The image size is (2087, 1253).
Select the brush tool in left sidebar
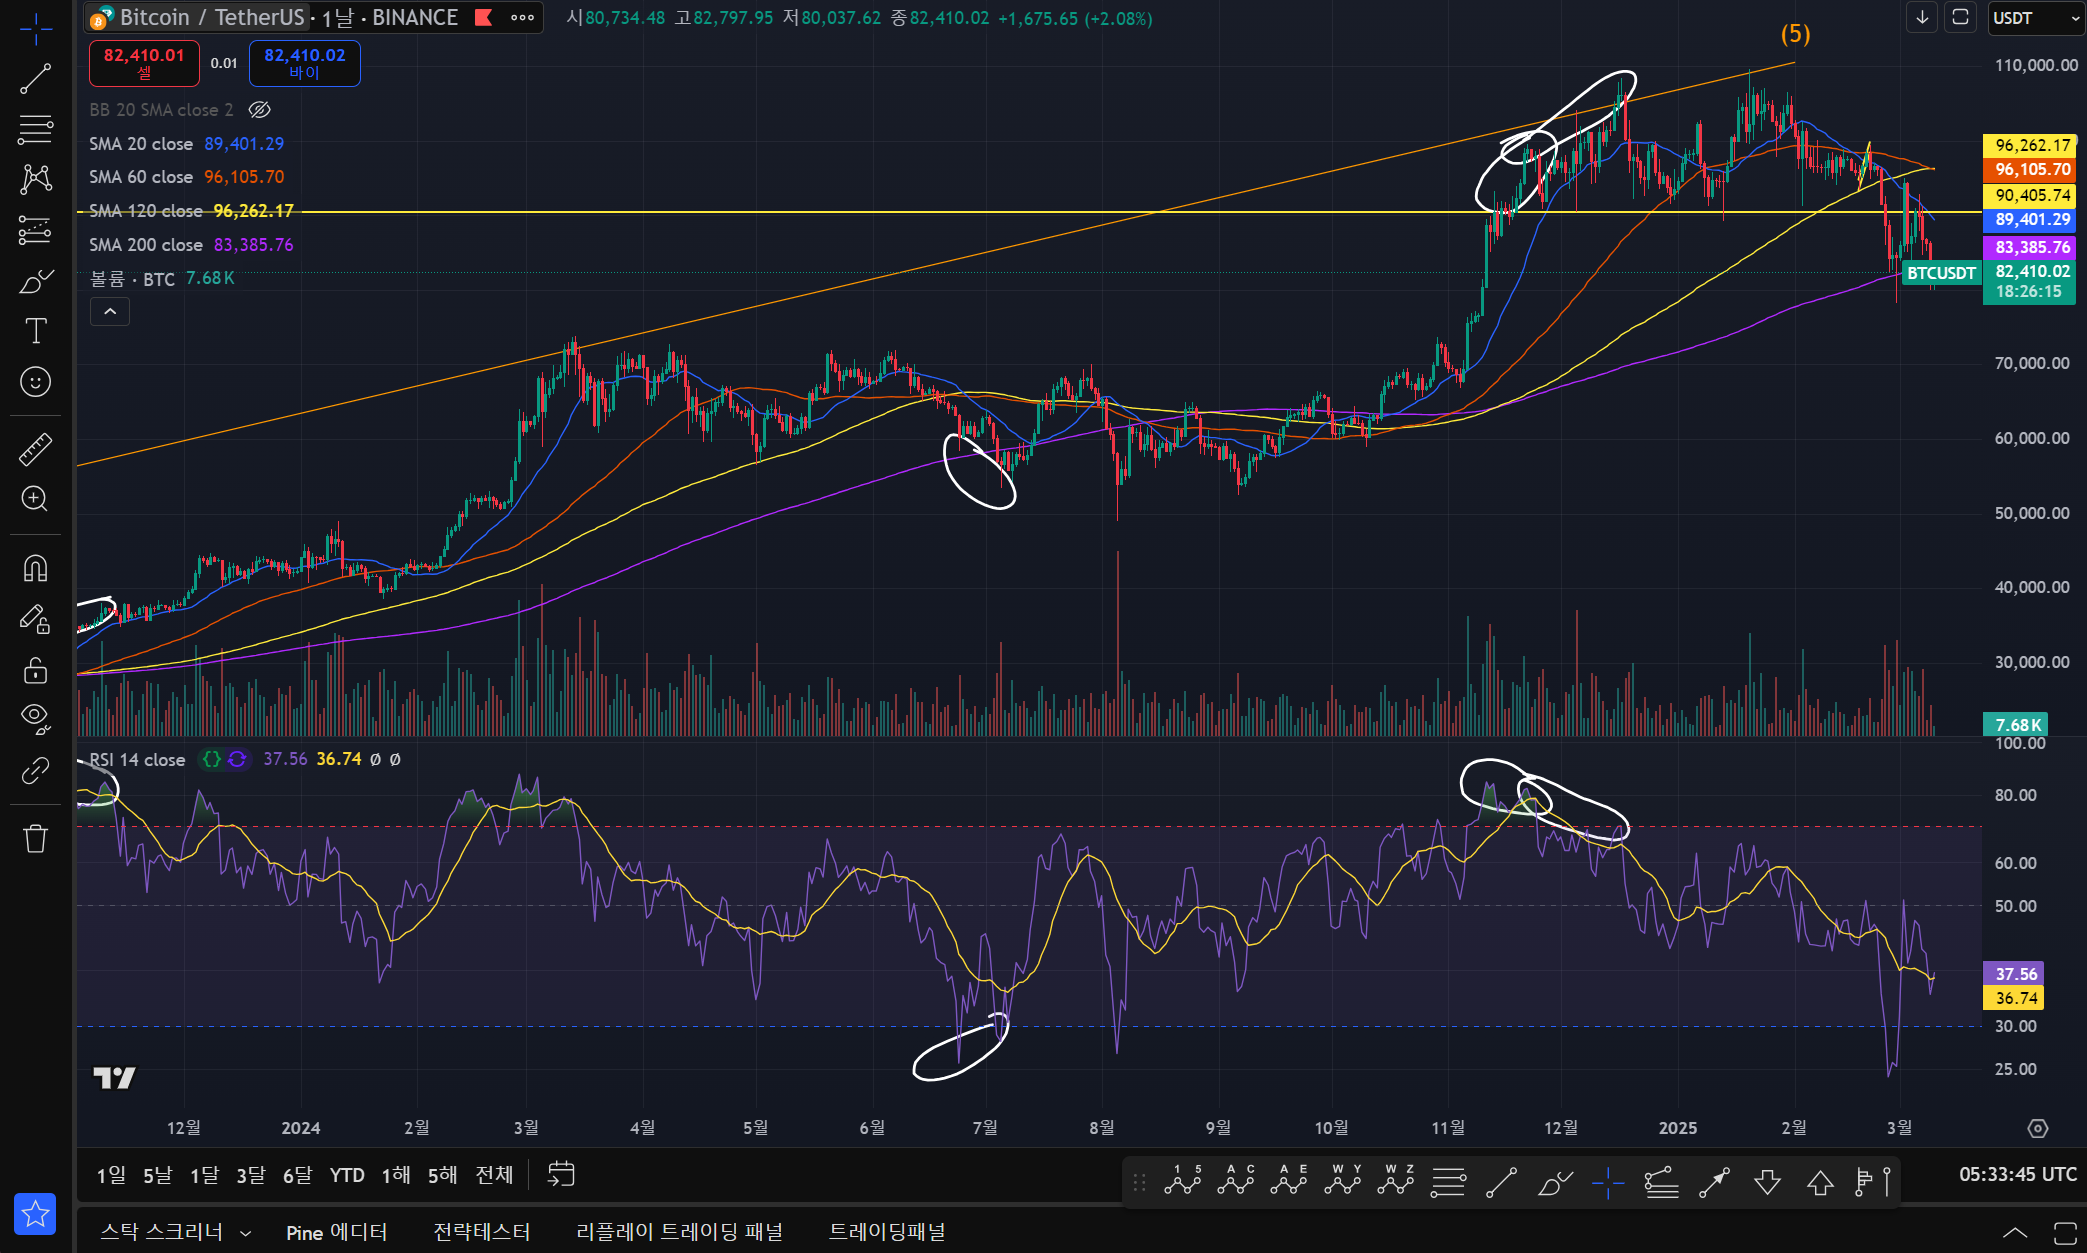pyautogui.click(x=36, y=281)
